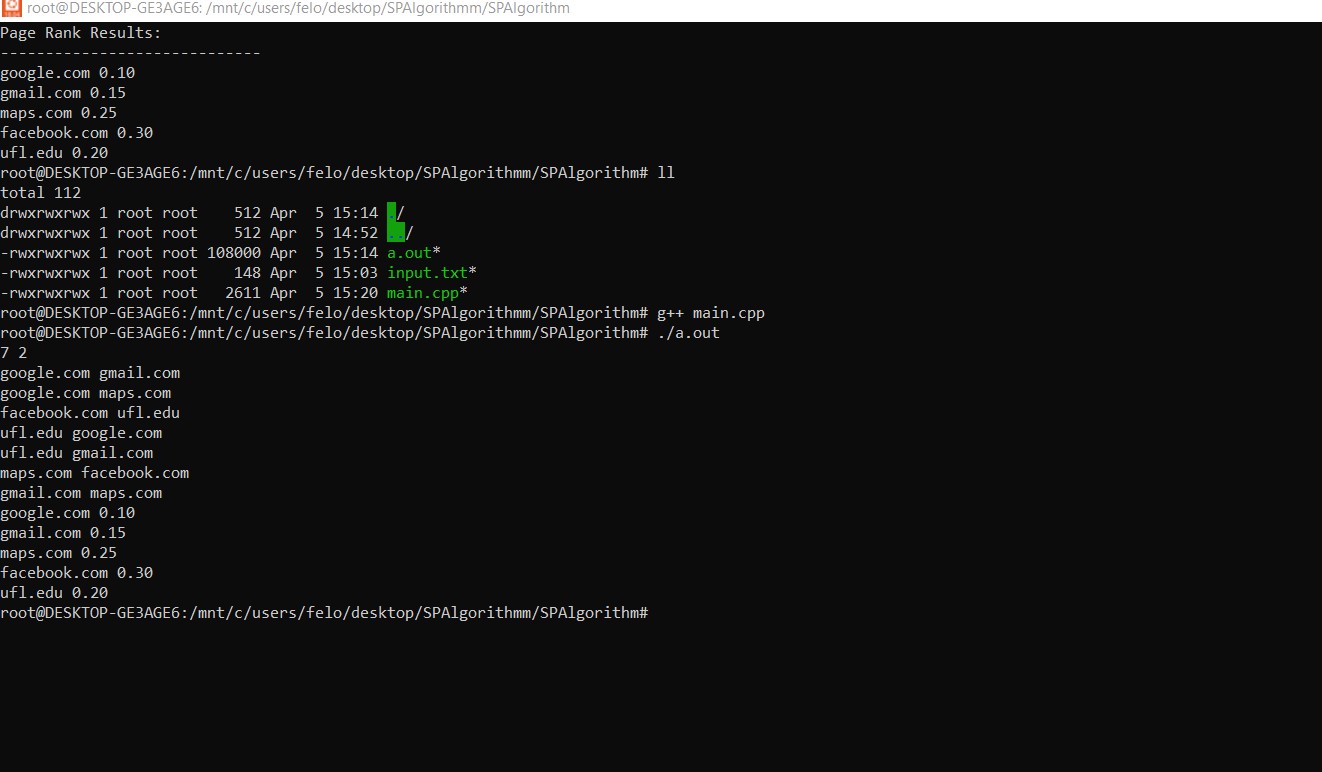Click the 'gmail.com maps.com' edge line
The width and height of the screenshot is (1322, 772).
point(81,493)
